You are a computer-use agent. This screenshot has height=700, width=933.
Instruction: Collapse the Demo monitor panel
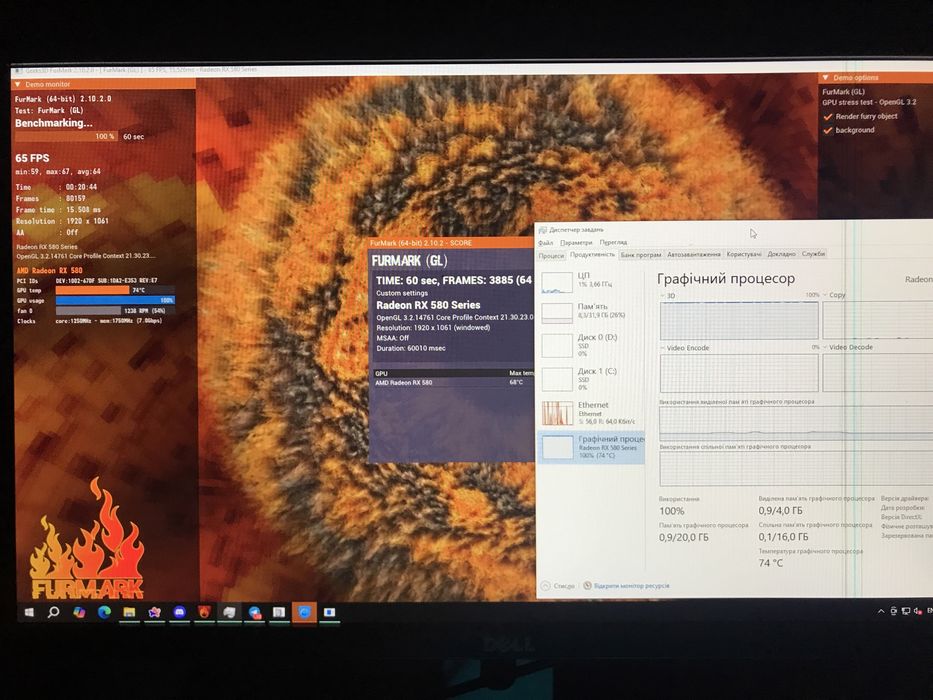click(17, 85)
